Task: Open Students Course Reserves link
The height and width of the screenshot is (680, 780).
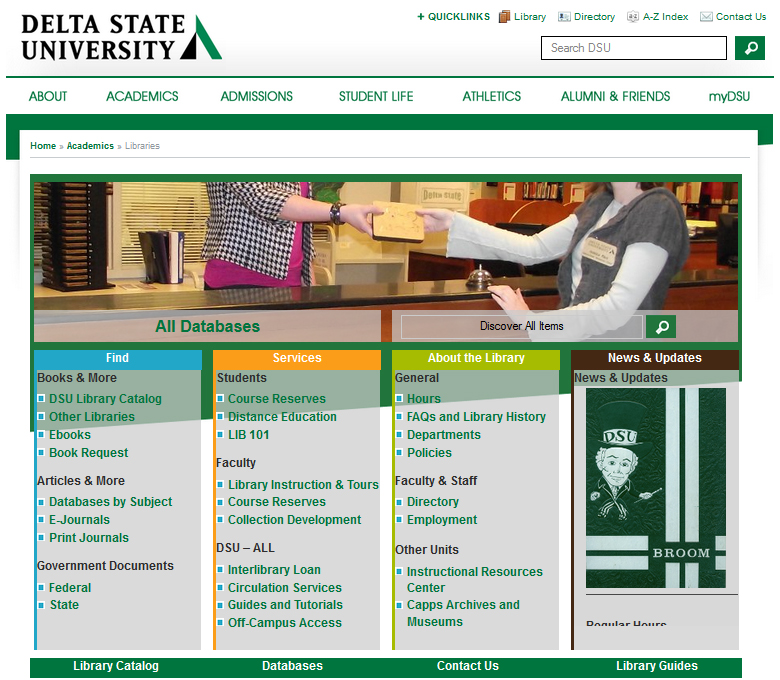Action: [x=277, y=399]
